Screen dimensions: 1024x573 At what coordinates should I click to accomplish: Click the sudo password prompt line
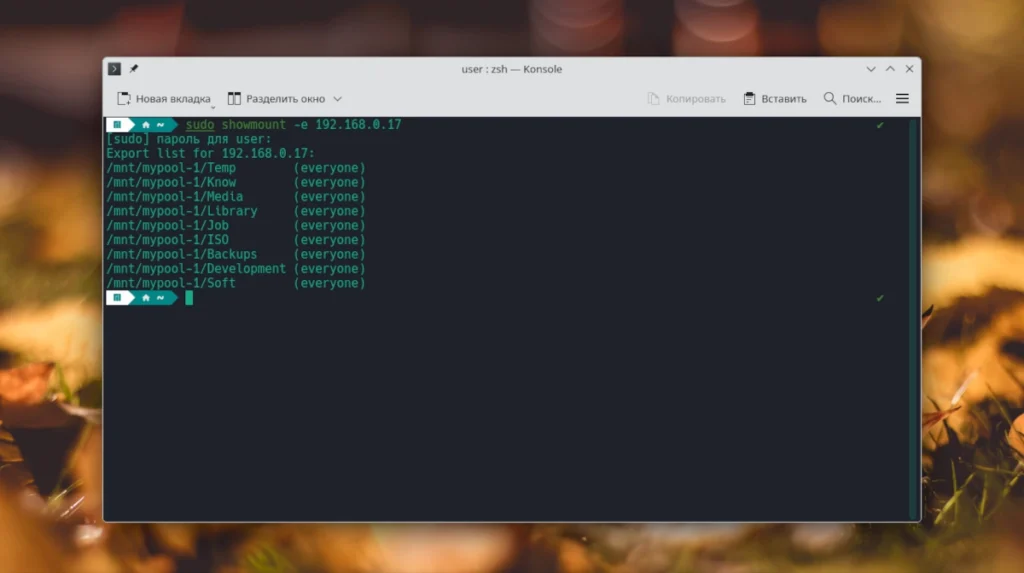click(x=189, y=139)
